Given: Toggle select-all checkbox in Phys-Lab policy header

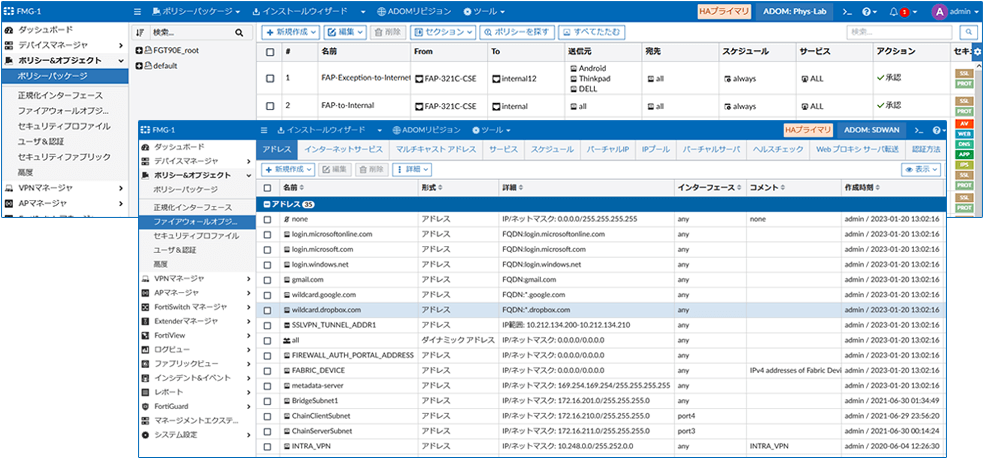Looking at the screenshot, I should (x=270, y=52).
